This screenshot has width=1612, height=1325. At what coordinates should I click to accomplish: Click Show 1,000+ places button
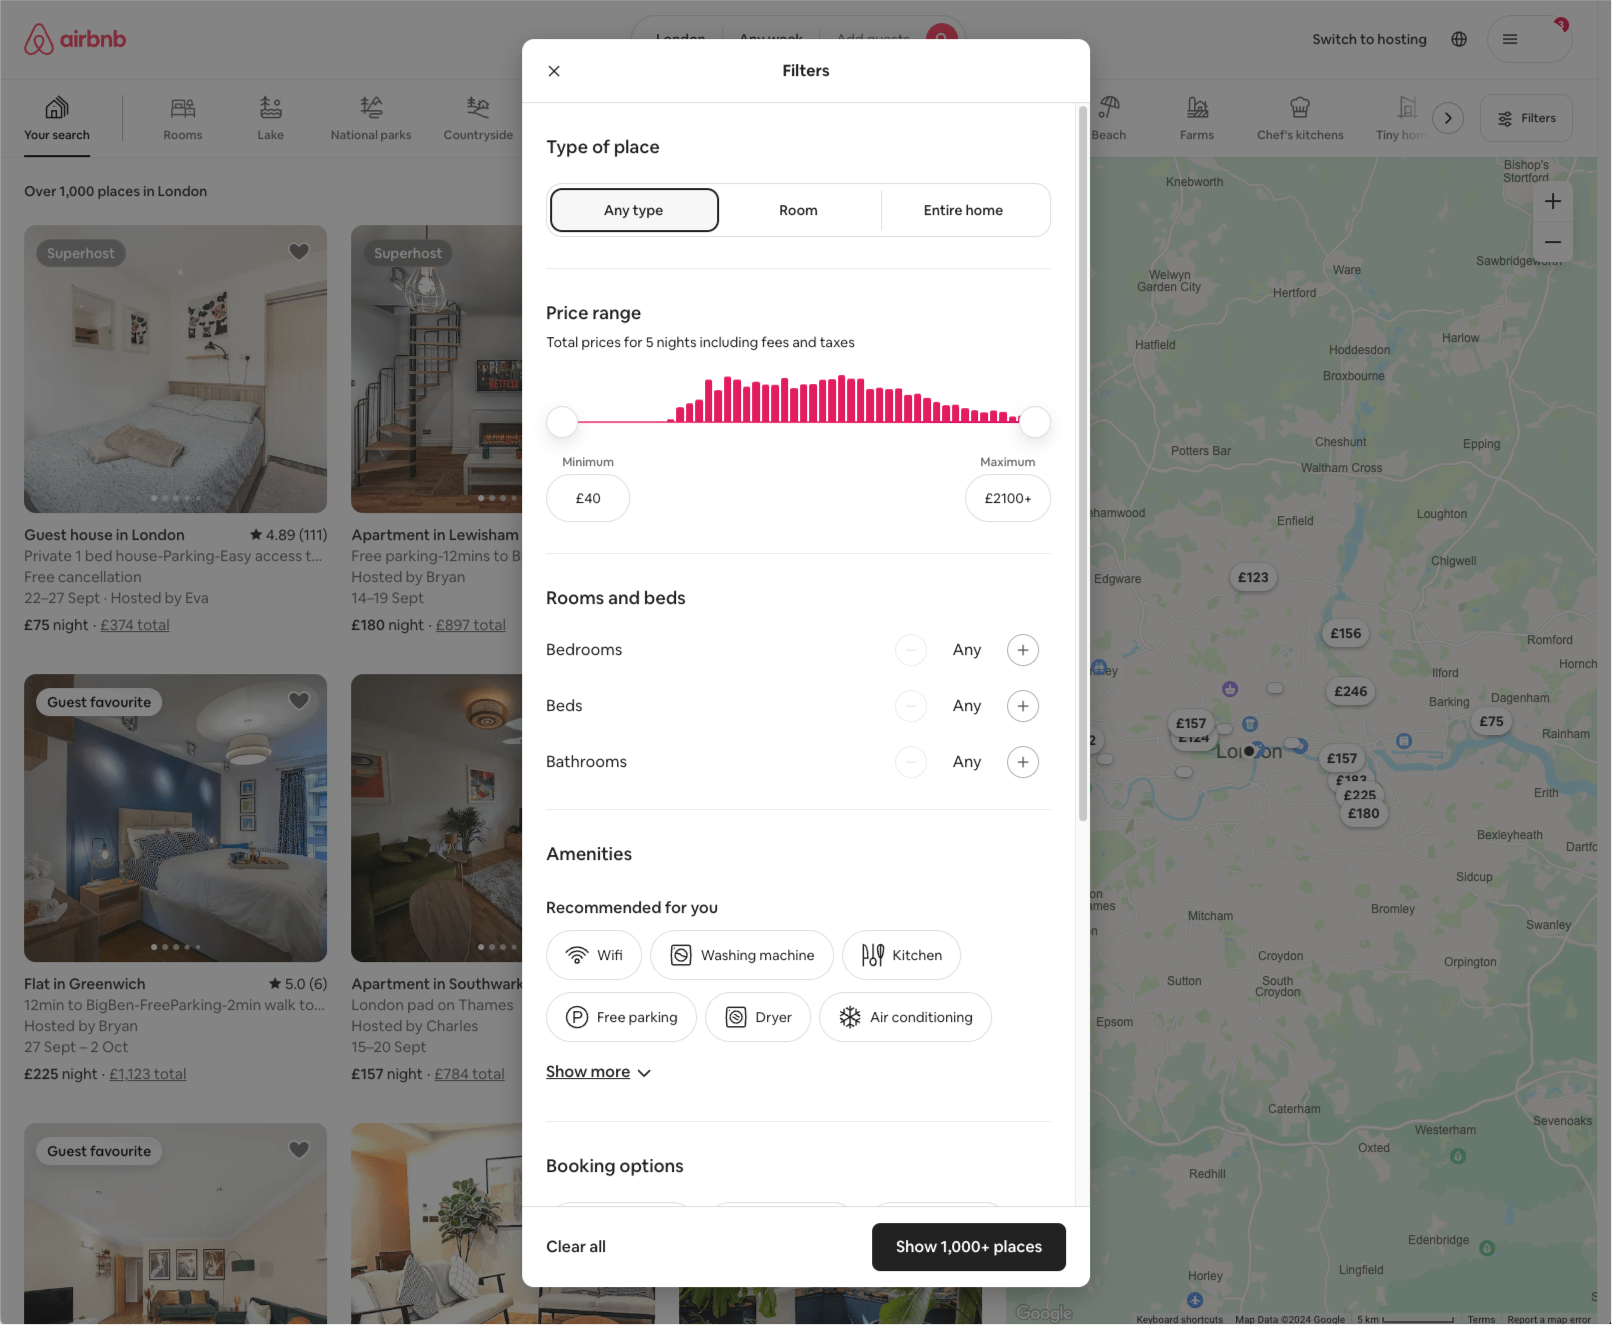[x=969, y=1247]
